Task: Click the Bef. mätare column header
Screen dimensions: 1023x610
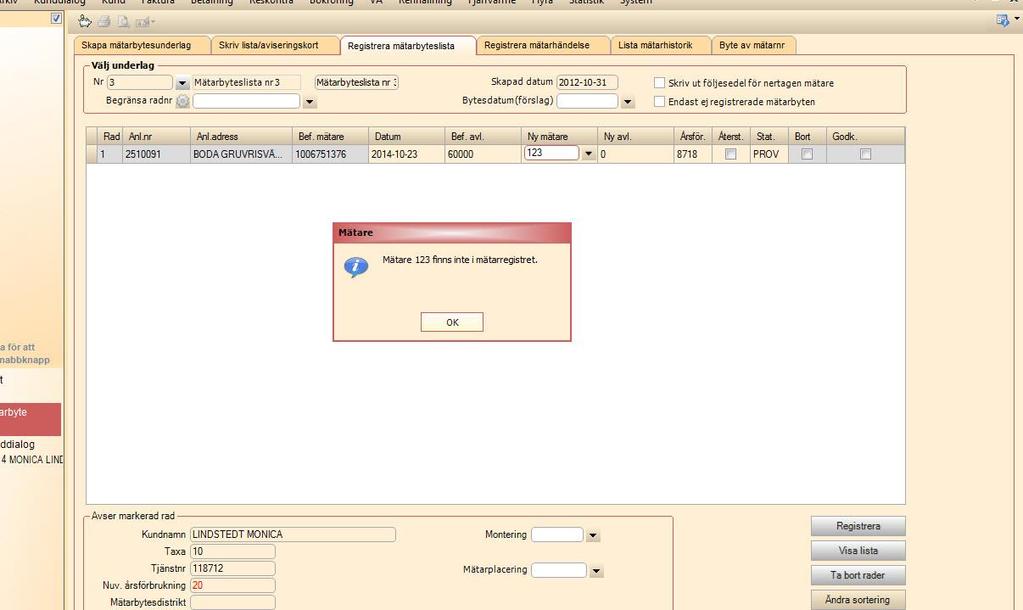Action: click(x=330, y=136)
